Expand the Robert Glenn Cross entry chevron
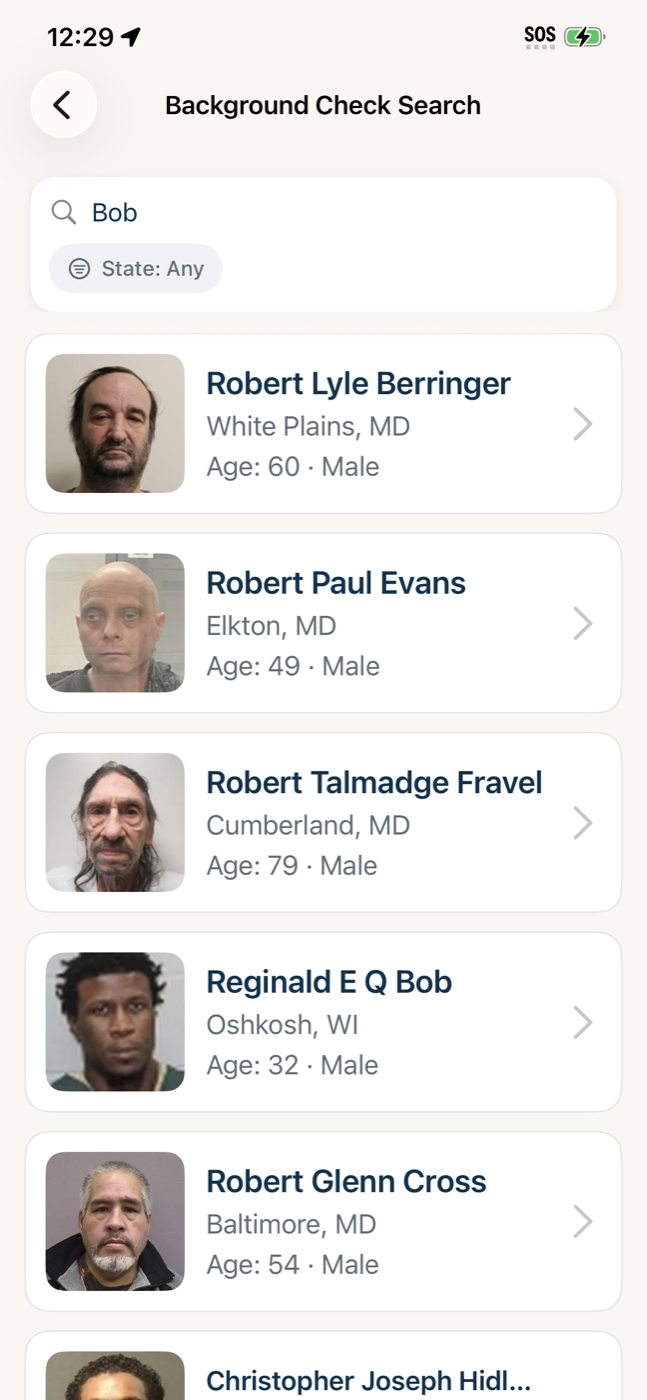This screenshot has width=647, height=1400. click(x=583, y=1222)
